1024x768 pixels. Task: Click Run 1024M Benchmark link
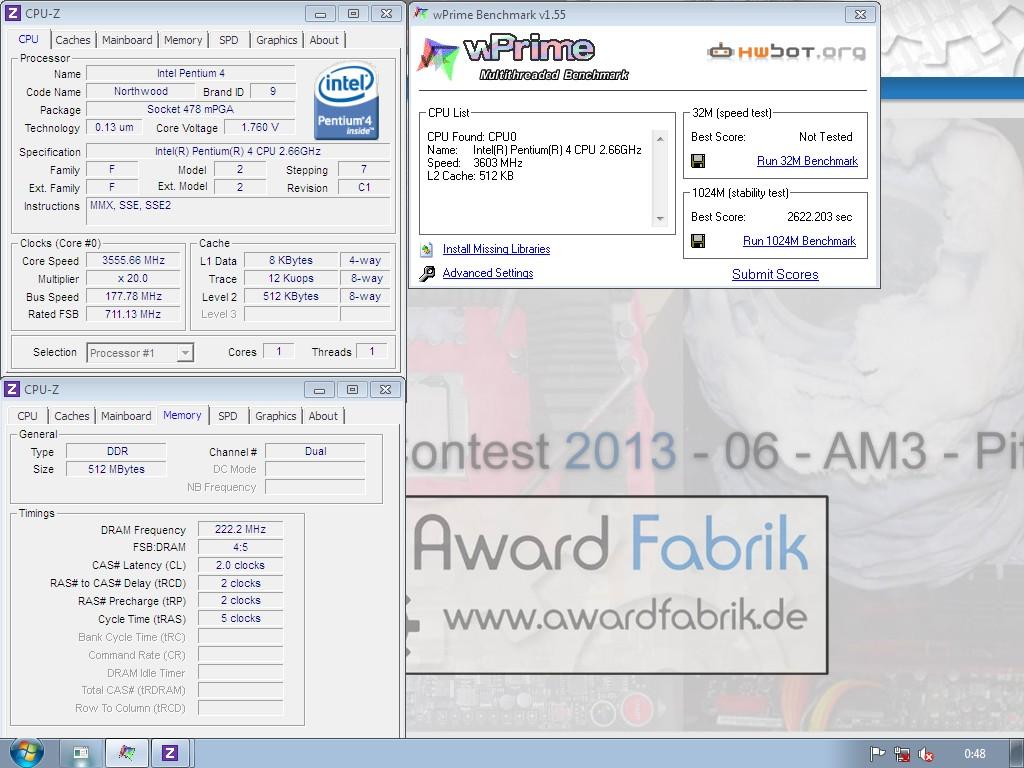[799, 242]
